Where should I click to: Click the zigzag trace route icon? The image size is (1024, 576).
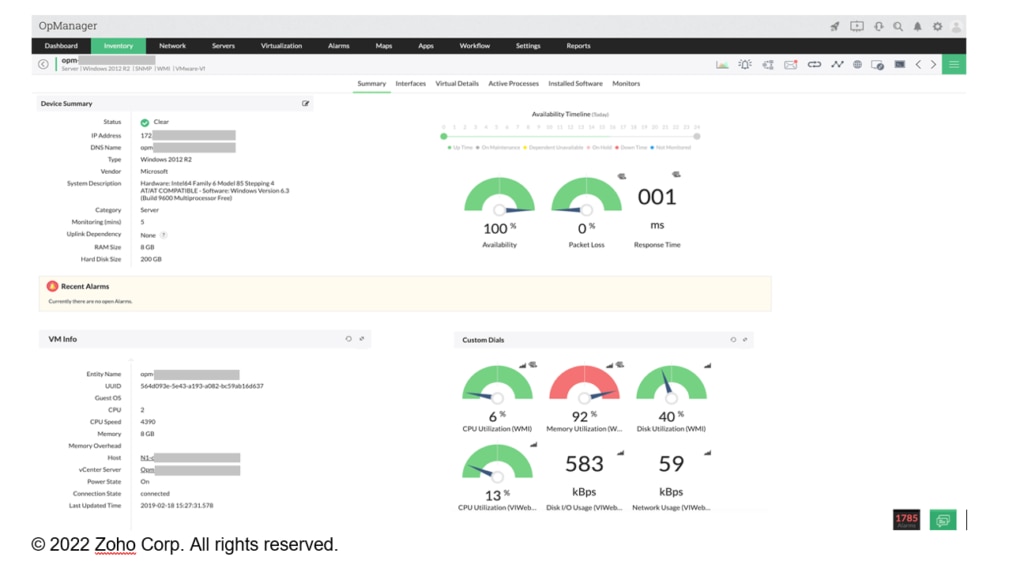click(837, 65)
